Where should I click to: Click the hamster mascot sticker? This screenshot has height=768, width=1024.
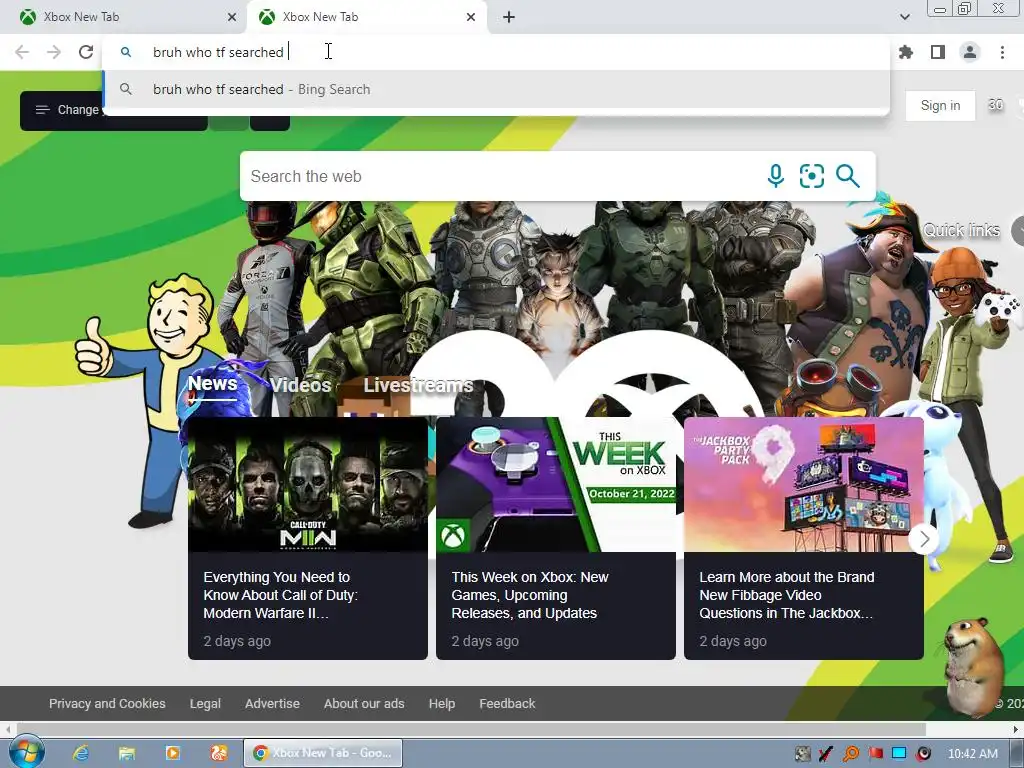point(972,667)
